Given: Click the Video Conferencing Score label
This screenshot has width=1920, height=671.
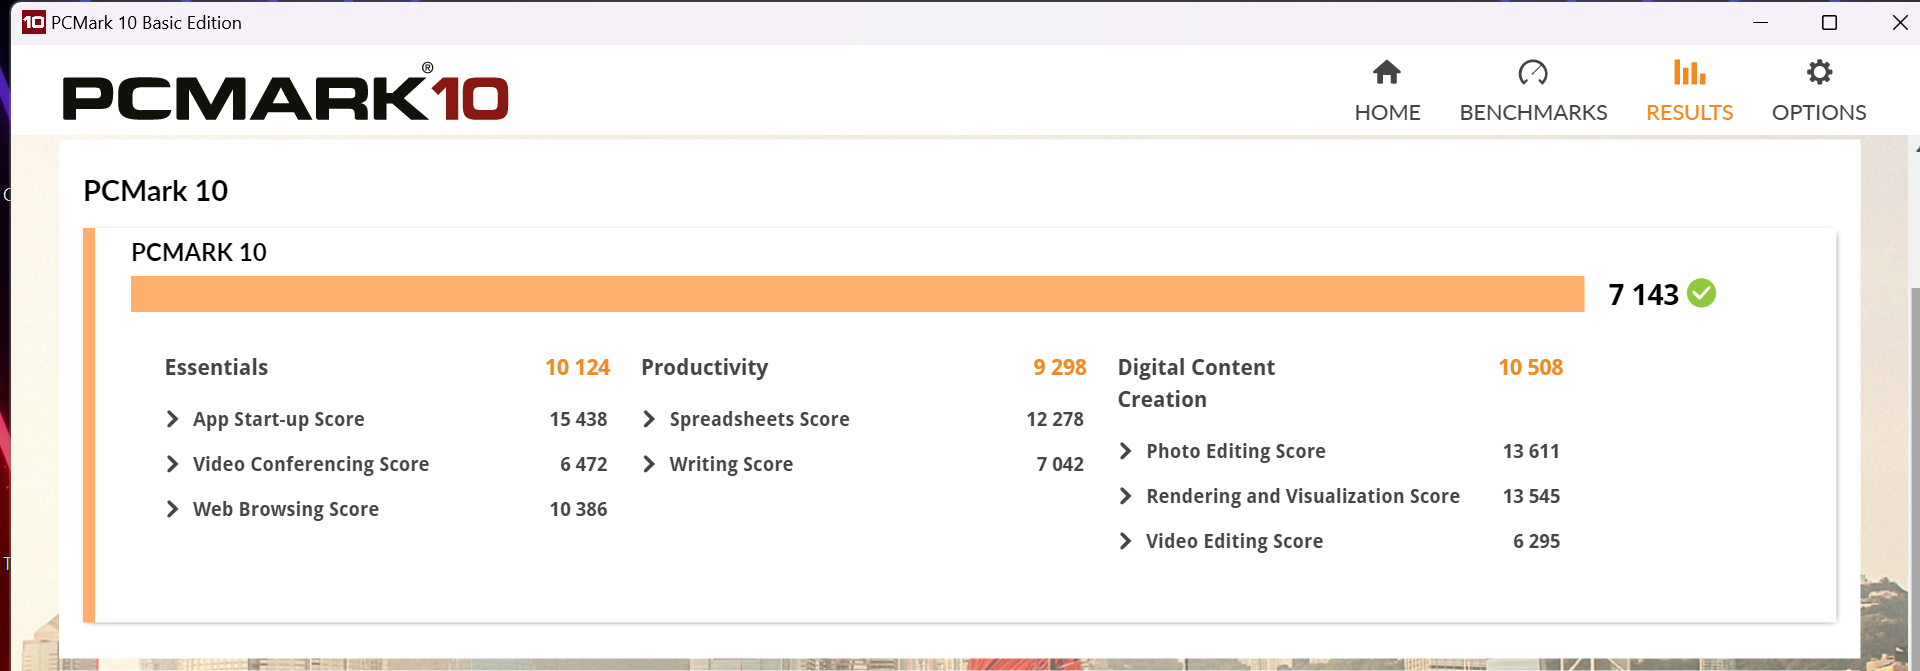Looking at the screenshot, I should pos(311,464).
